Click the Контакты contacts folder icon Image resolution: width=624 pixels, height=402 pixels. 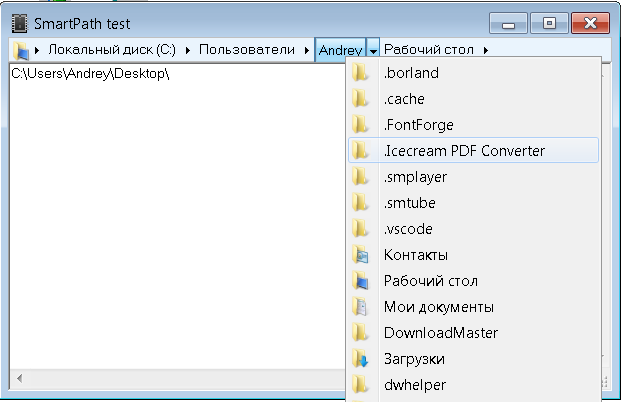tap(361, 255)
